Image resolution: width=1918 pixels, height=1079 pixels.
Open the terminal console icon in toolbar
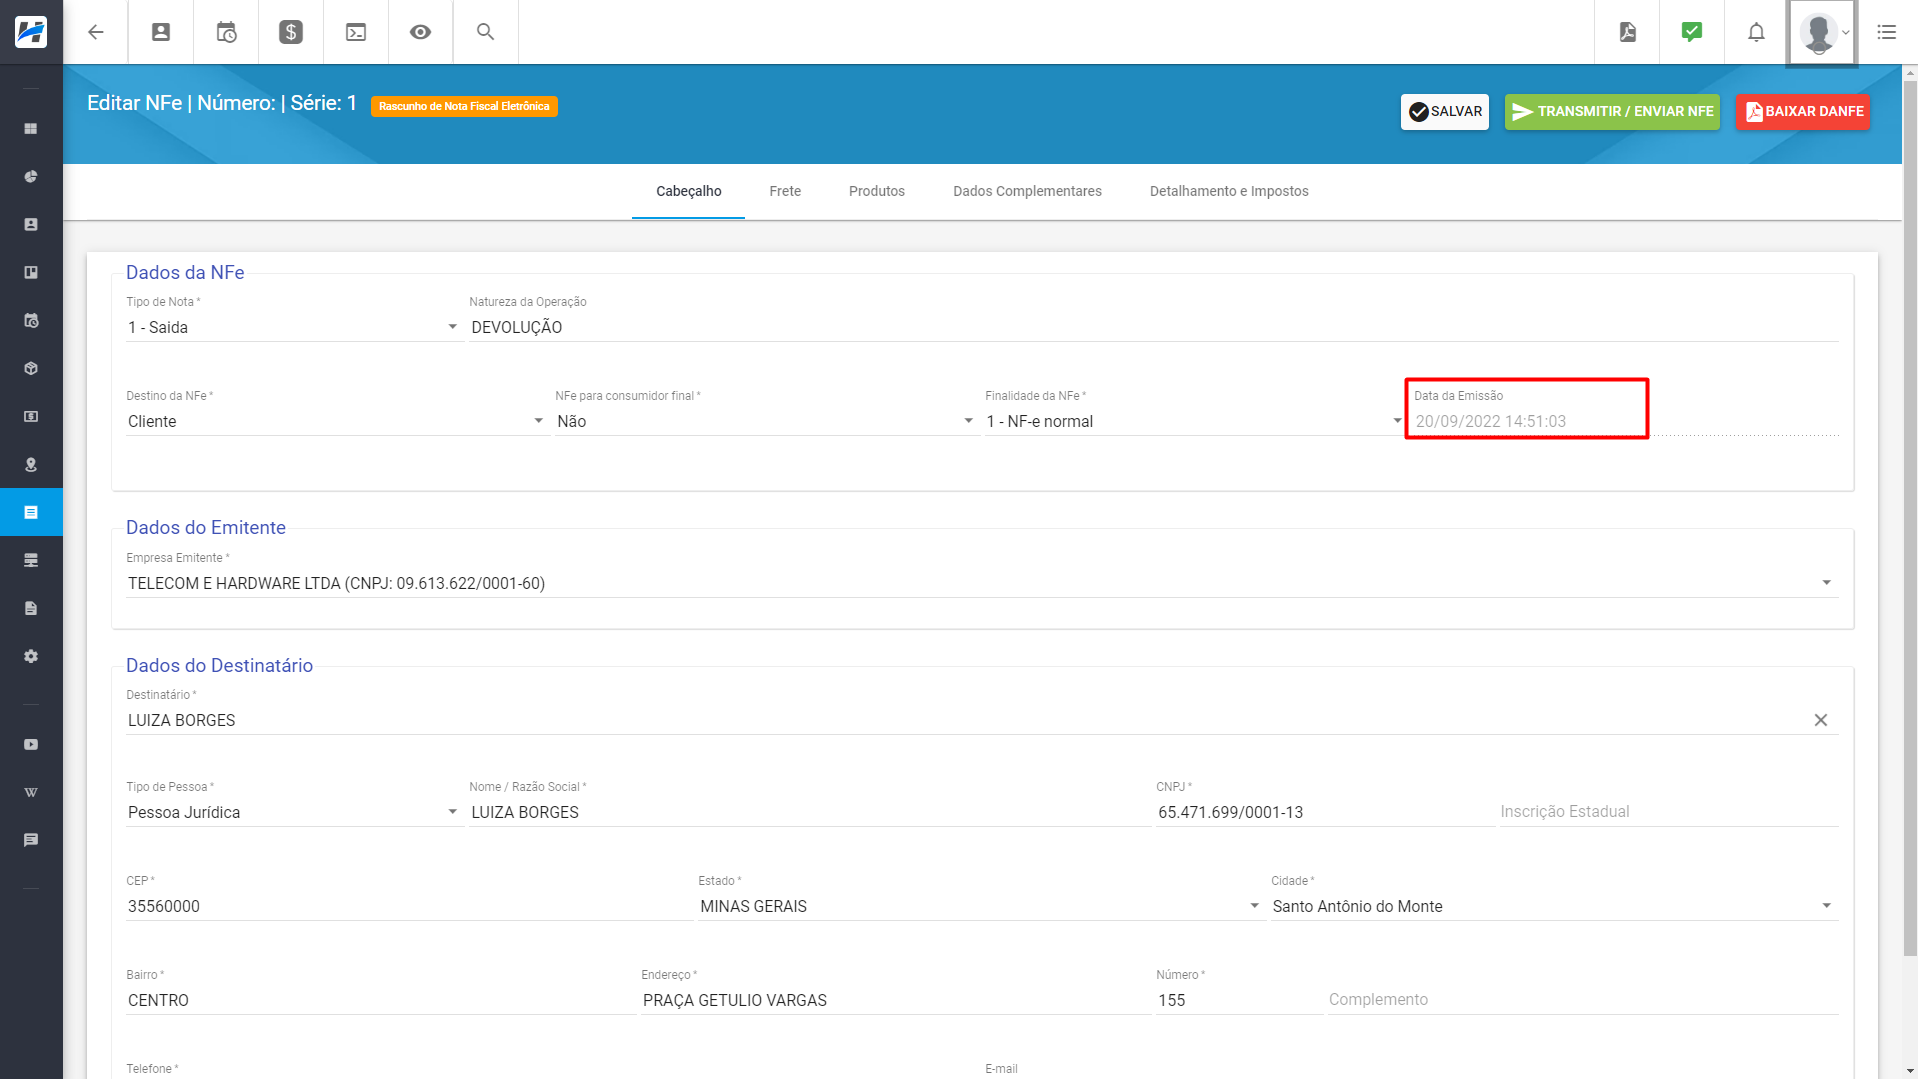(356, 32)
